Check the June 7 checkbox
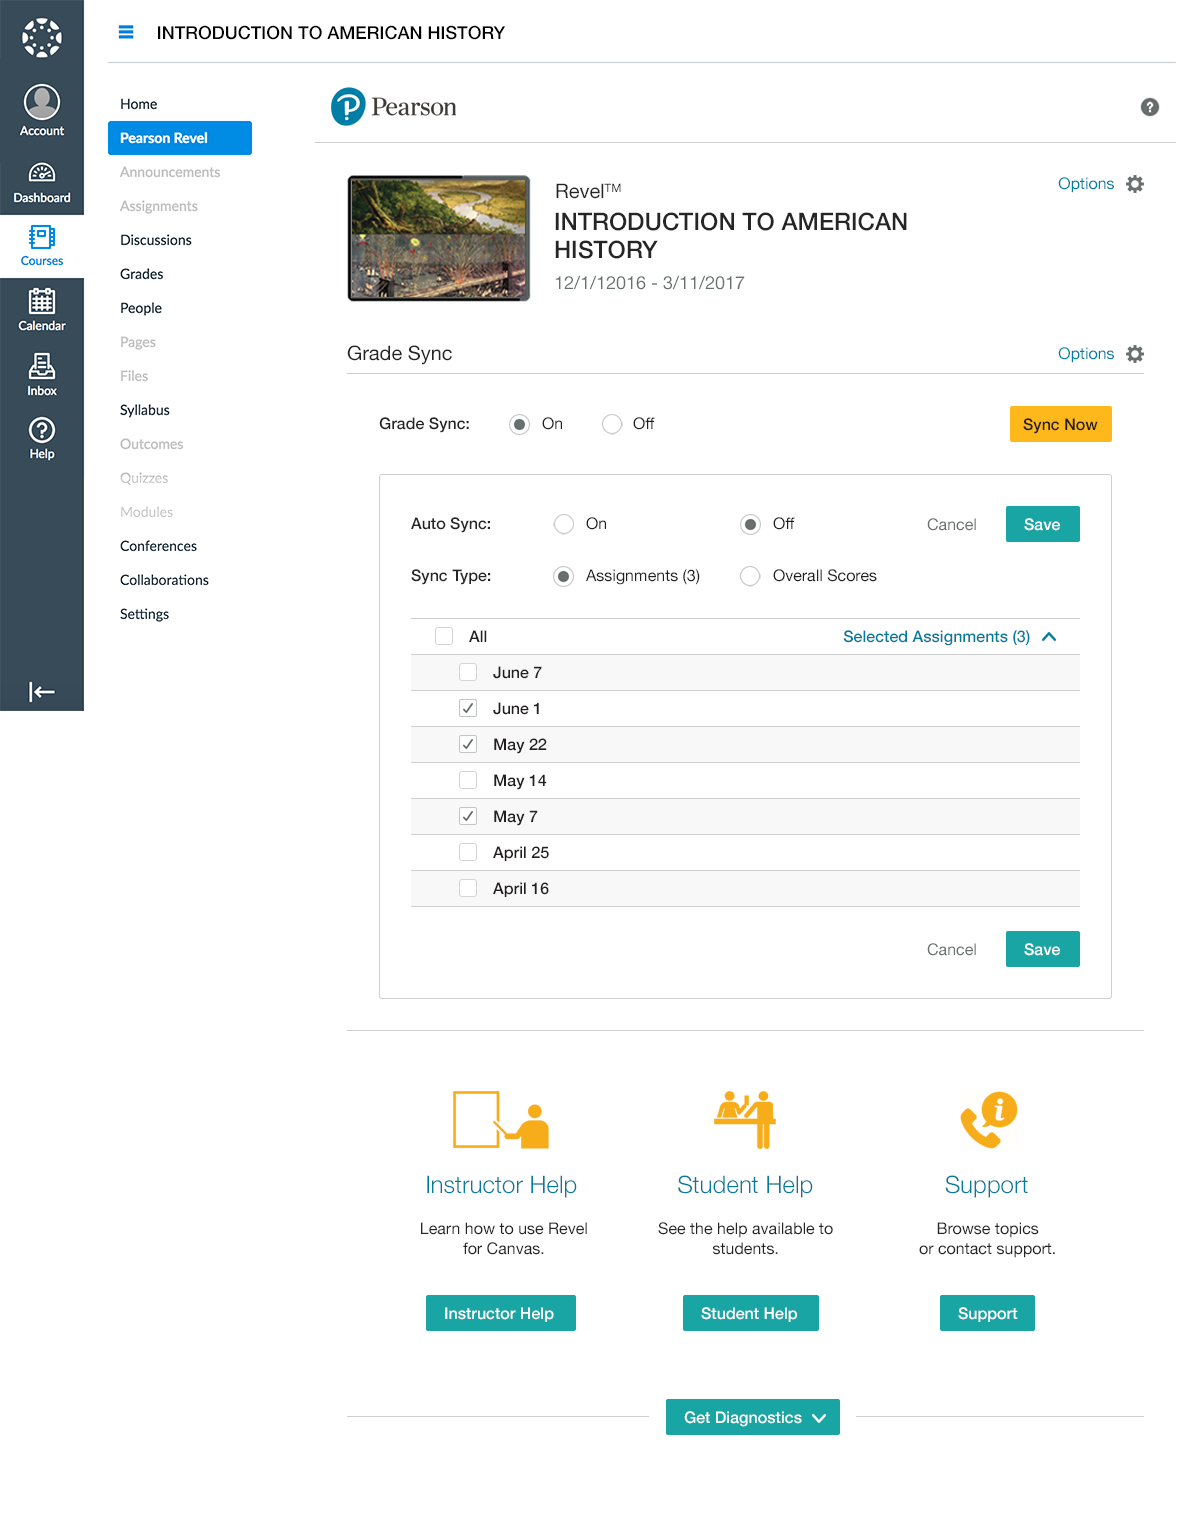 pyautogui.click(x=468, y=672)
